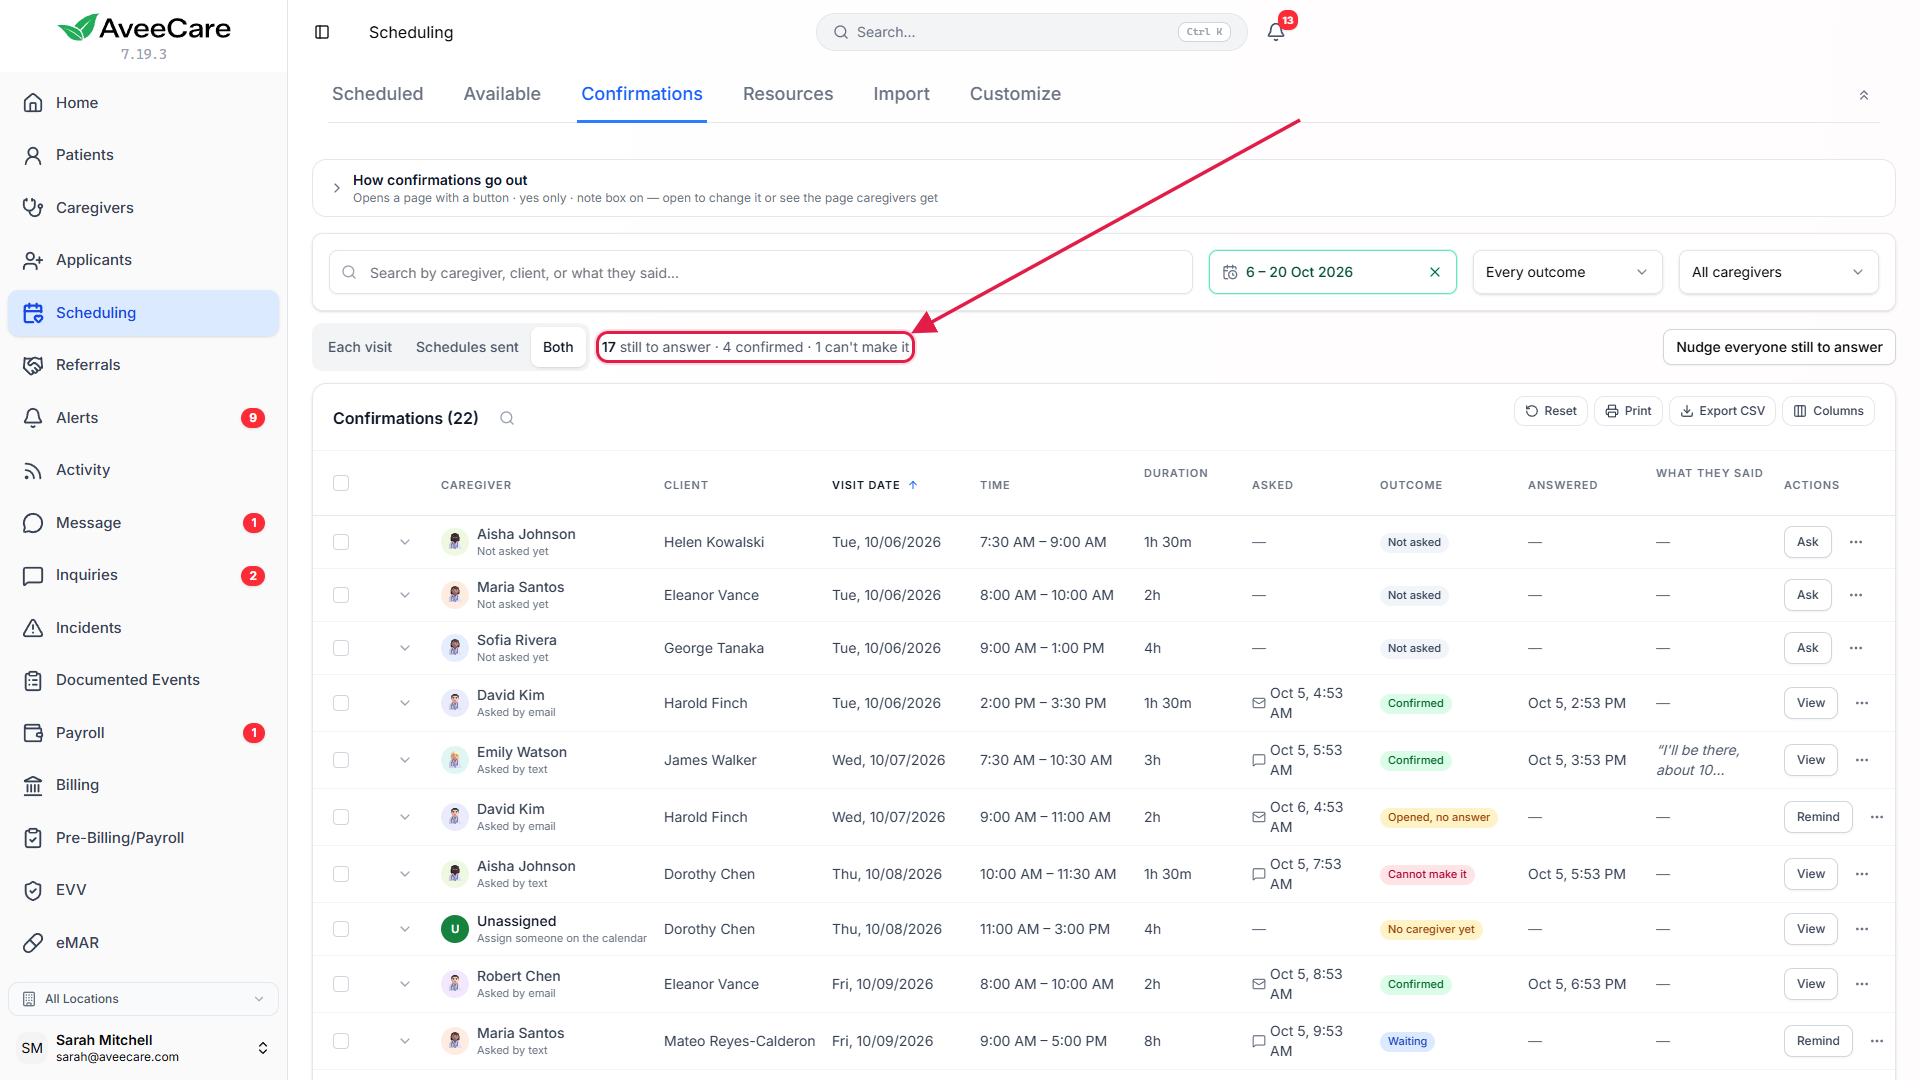
Task: Open Sarah Mitchell account menu
Action: pyautogui.click(x=143, y=1048)
